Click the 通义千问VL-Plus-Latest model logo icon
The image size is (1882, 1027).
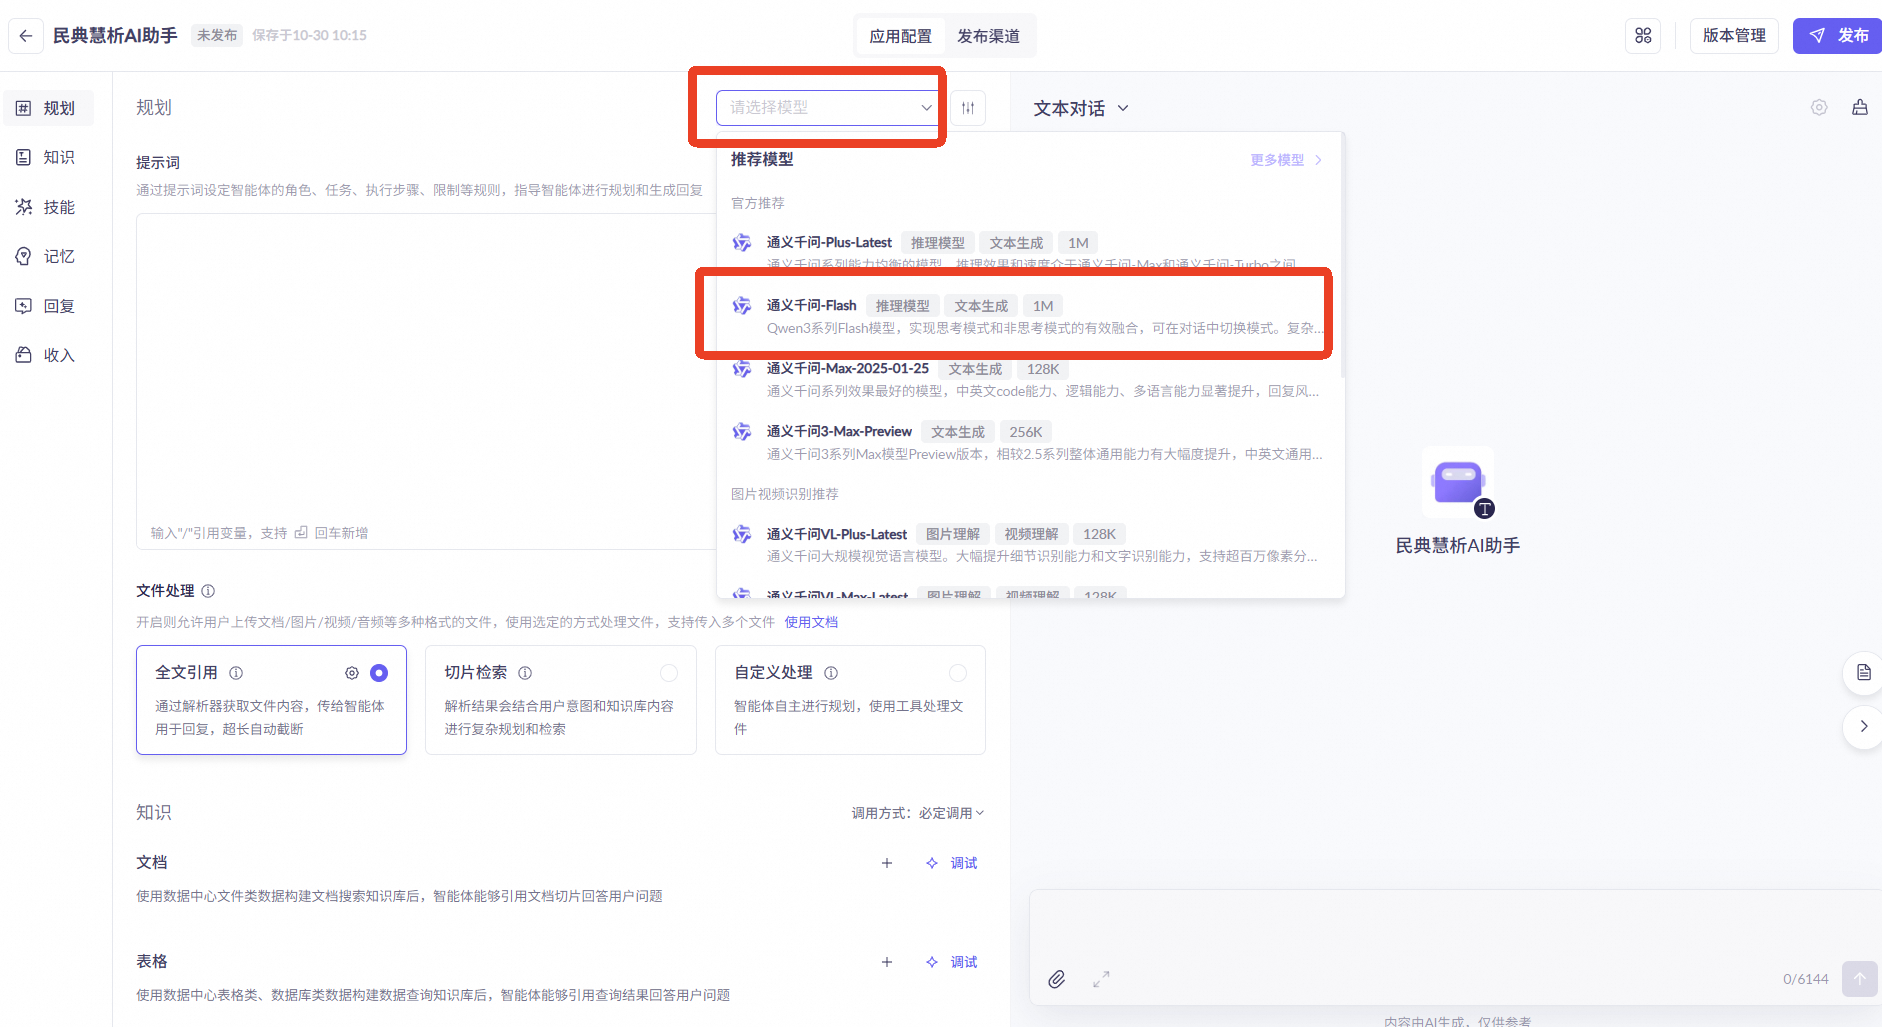(x=742, y=534)
